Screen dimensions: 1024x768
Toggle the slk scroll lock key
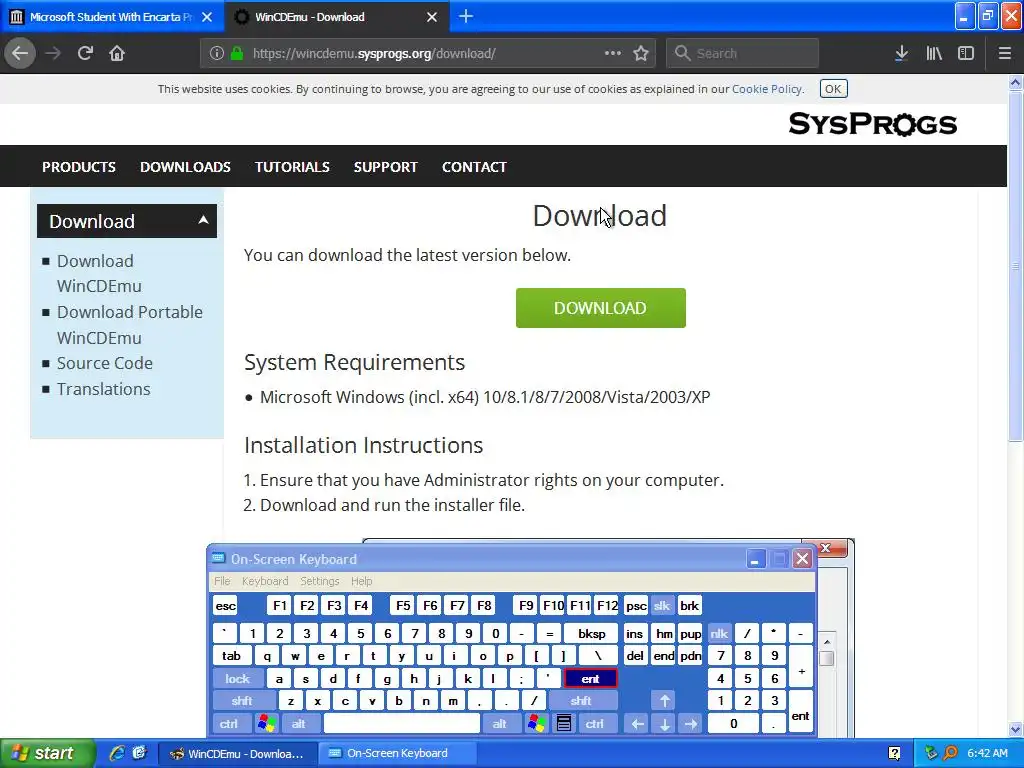click(x=662, y=605)
